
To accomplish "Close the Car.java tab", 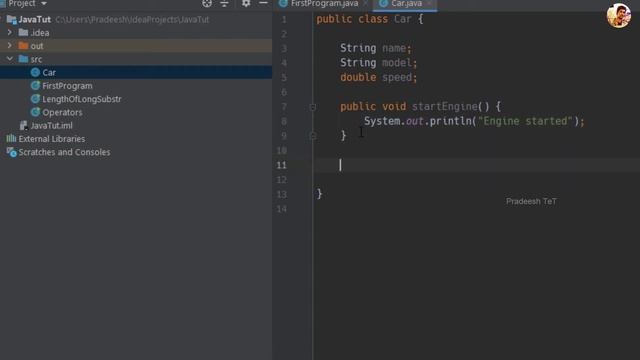I will [429, 4].
